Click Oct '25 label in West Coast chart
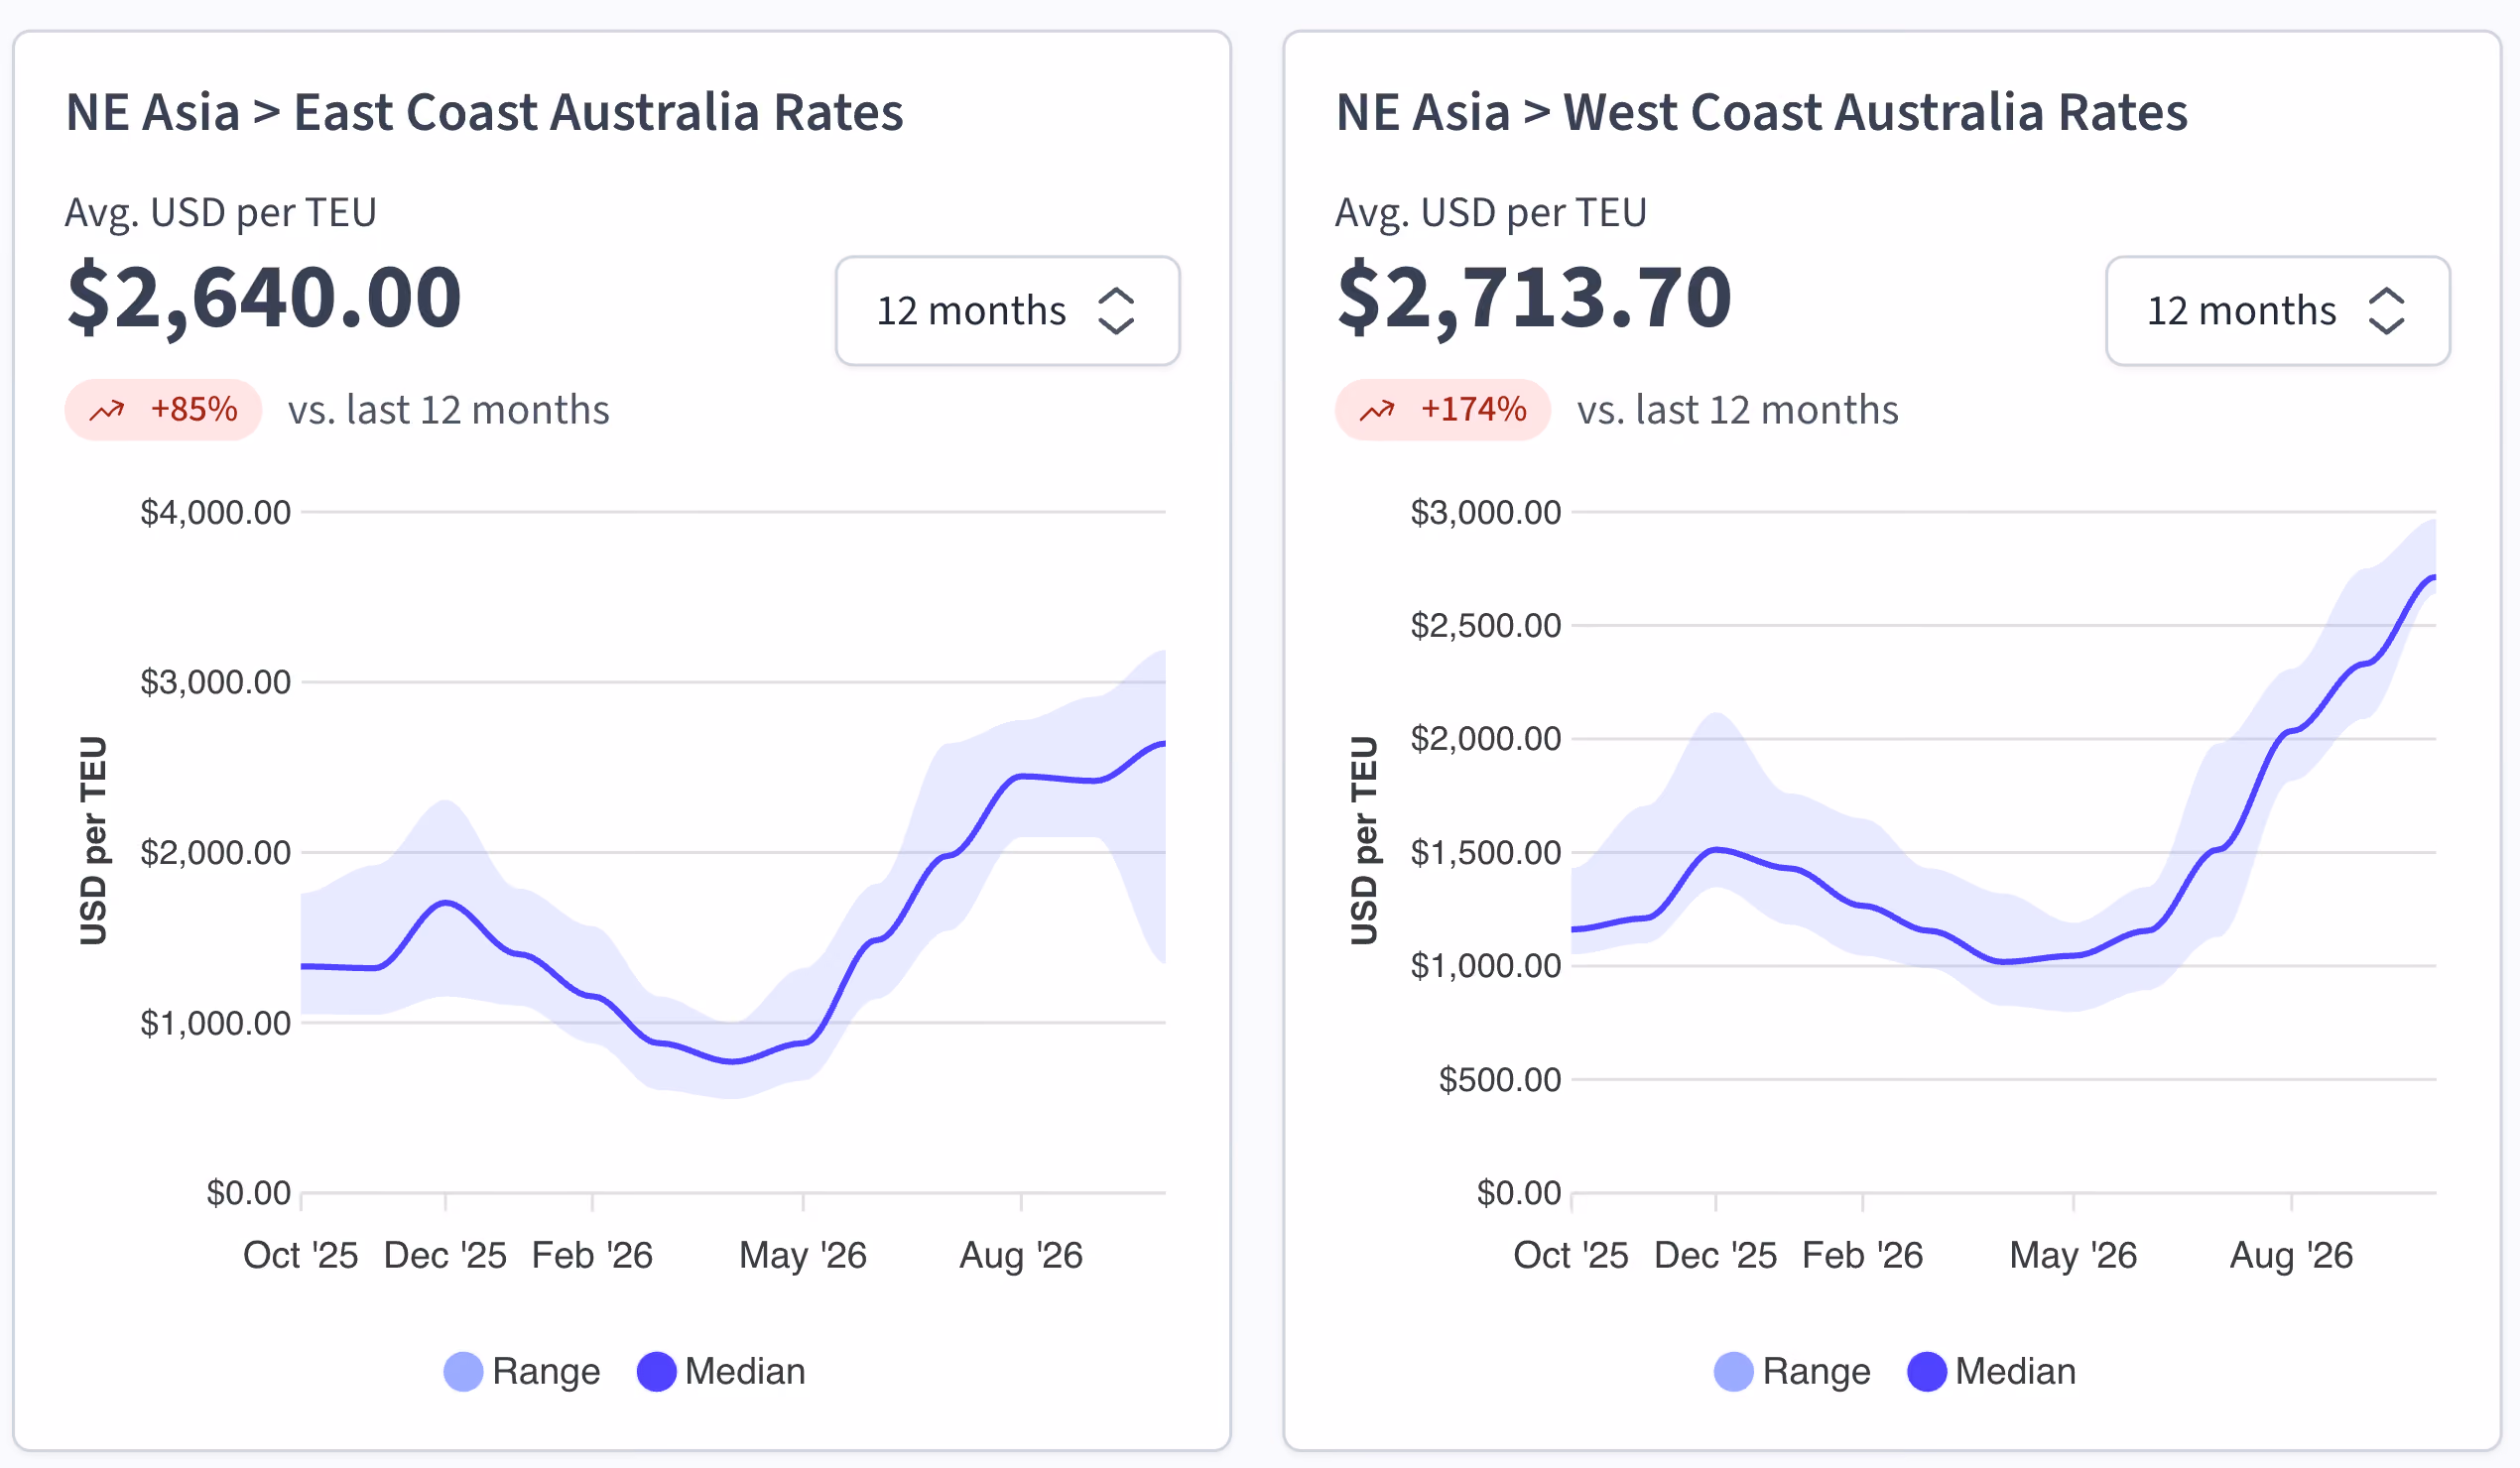The width and height of the screenshot is (2520, 1468). [x=1570, y=1256]
